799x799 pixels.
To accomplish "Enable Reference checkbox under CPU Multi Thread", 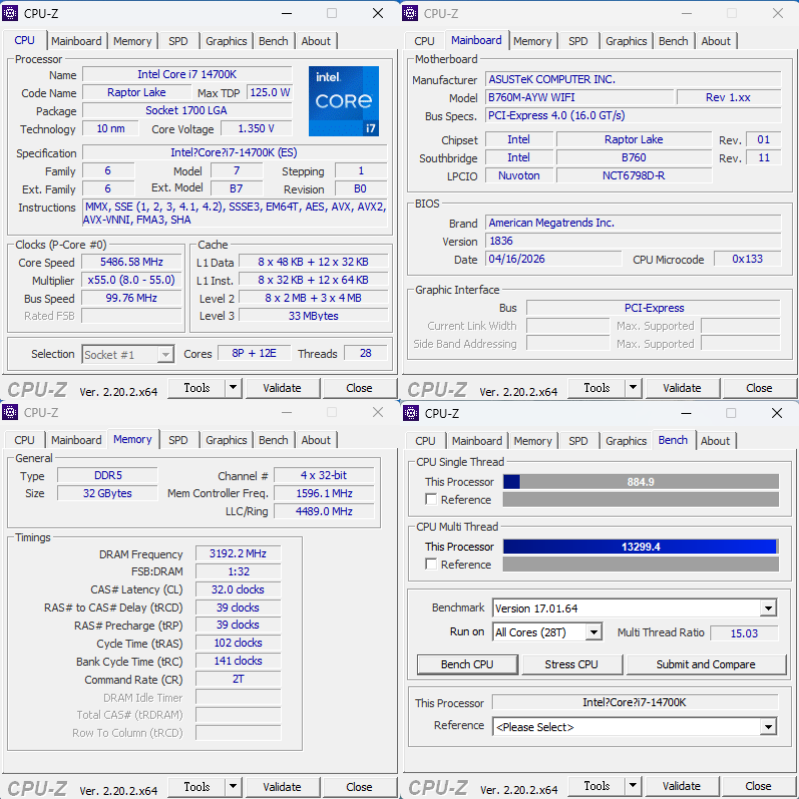I will (x=431, y=564).
